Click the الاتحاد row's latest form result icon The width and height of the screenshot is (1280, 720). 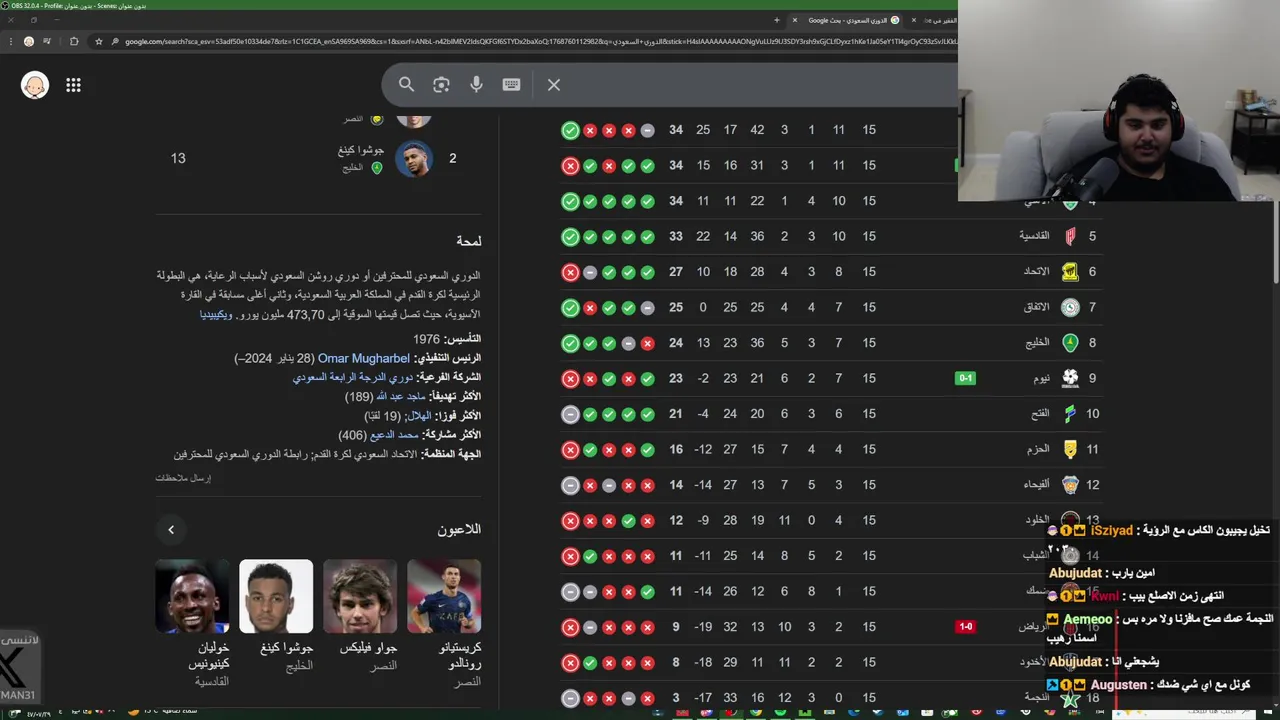(x=570, y=272)
